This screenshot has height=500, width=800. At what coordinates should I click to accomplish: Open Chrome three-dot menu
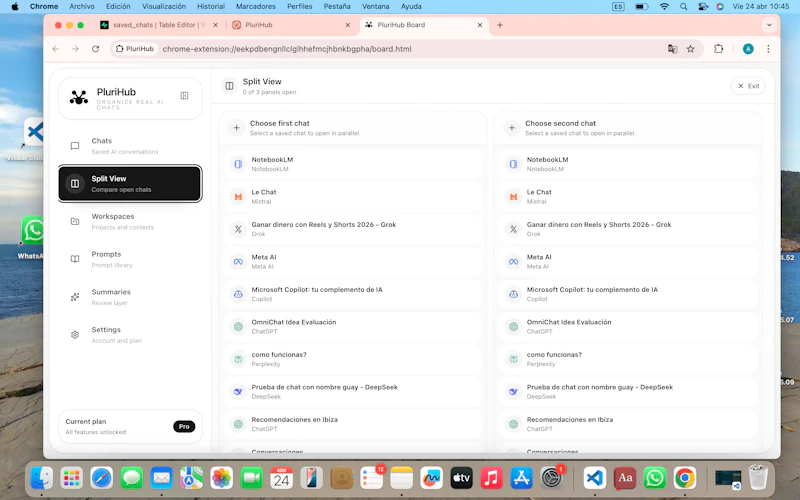(x=768, y=49)
